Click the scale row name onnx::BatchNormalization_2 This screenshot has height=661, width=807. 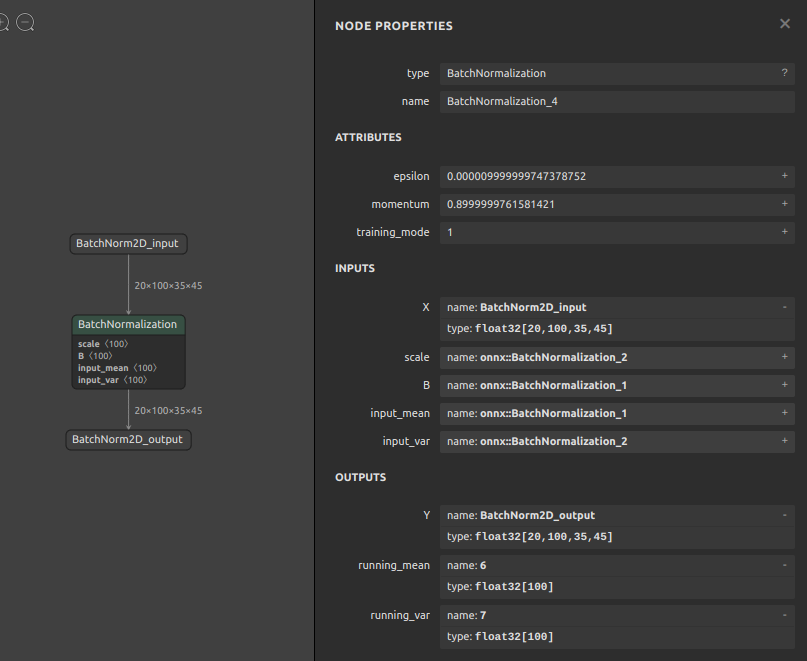pyautogui.click(x=554, y=357)
